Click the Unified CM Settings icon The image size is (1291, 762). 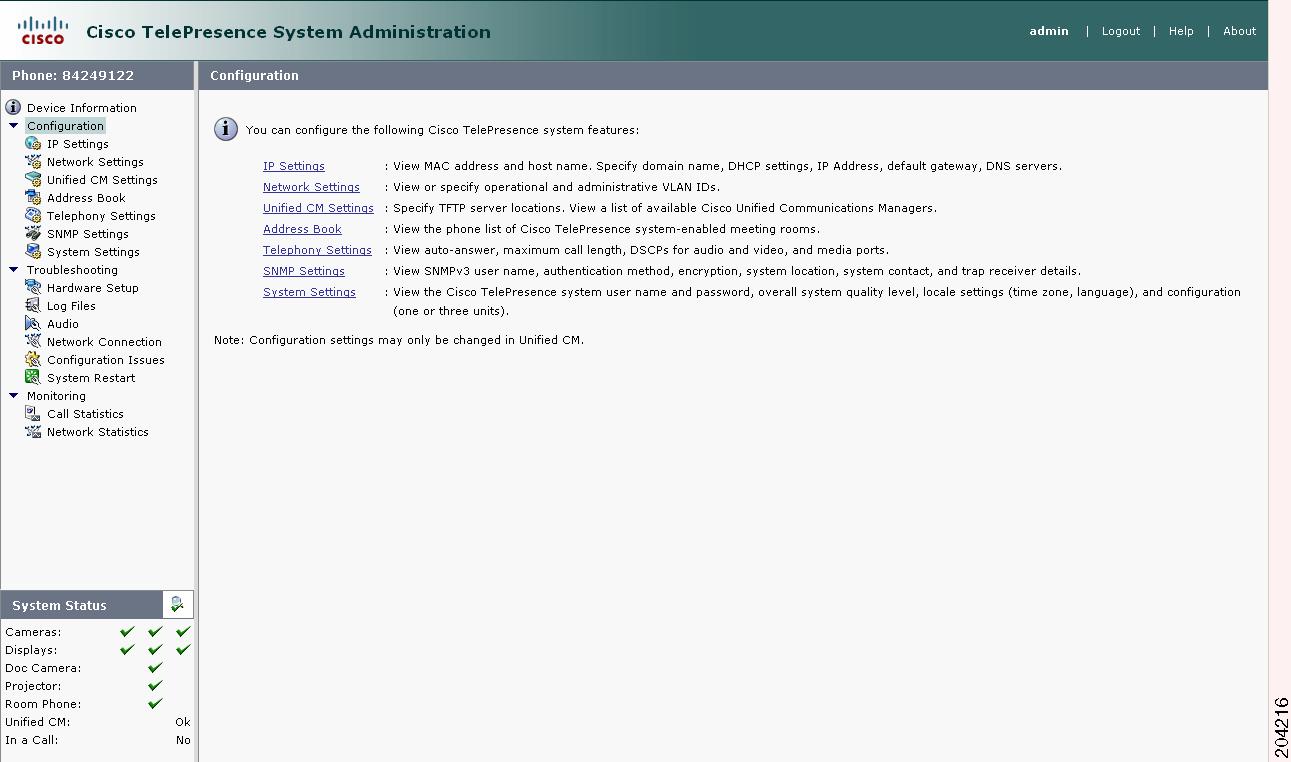point(33,179)
